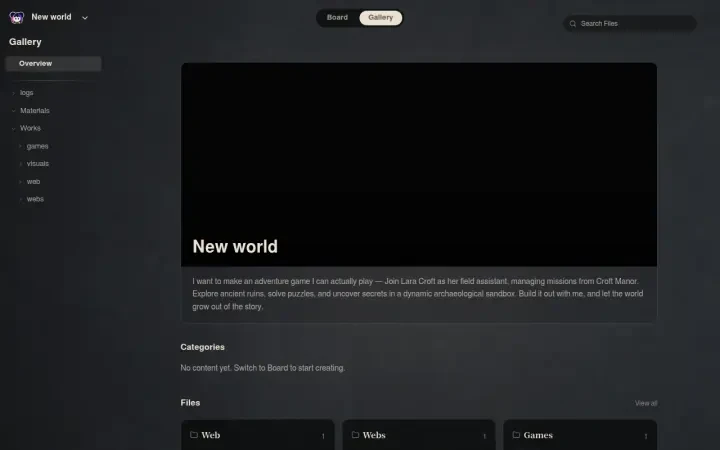Click the Files section heading
720x450 pixels.
coord(190,403)
